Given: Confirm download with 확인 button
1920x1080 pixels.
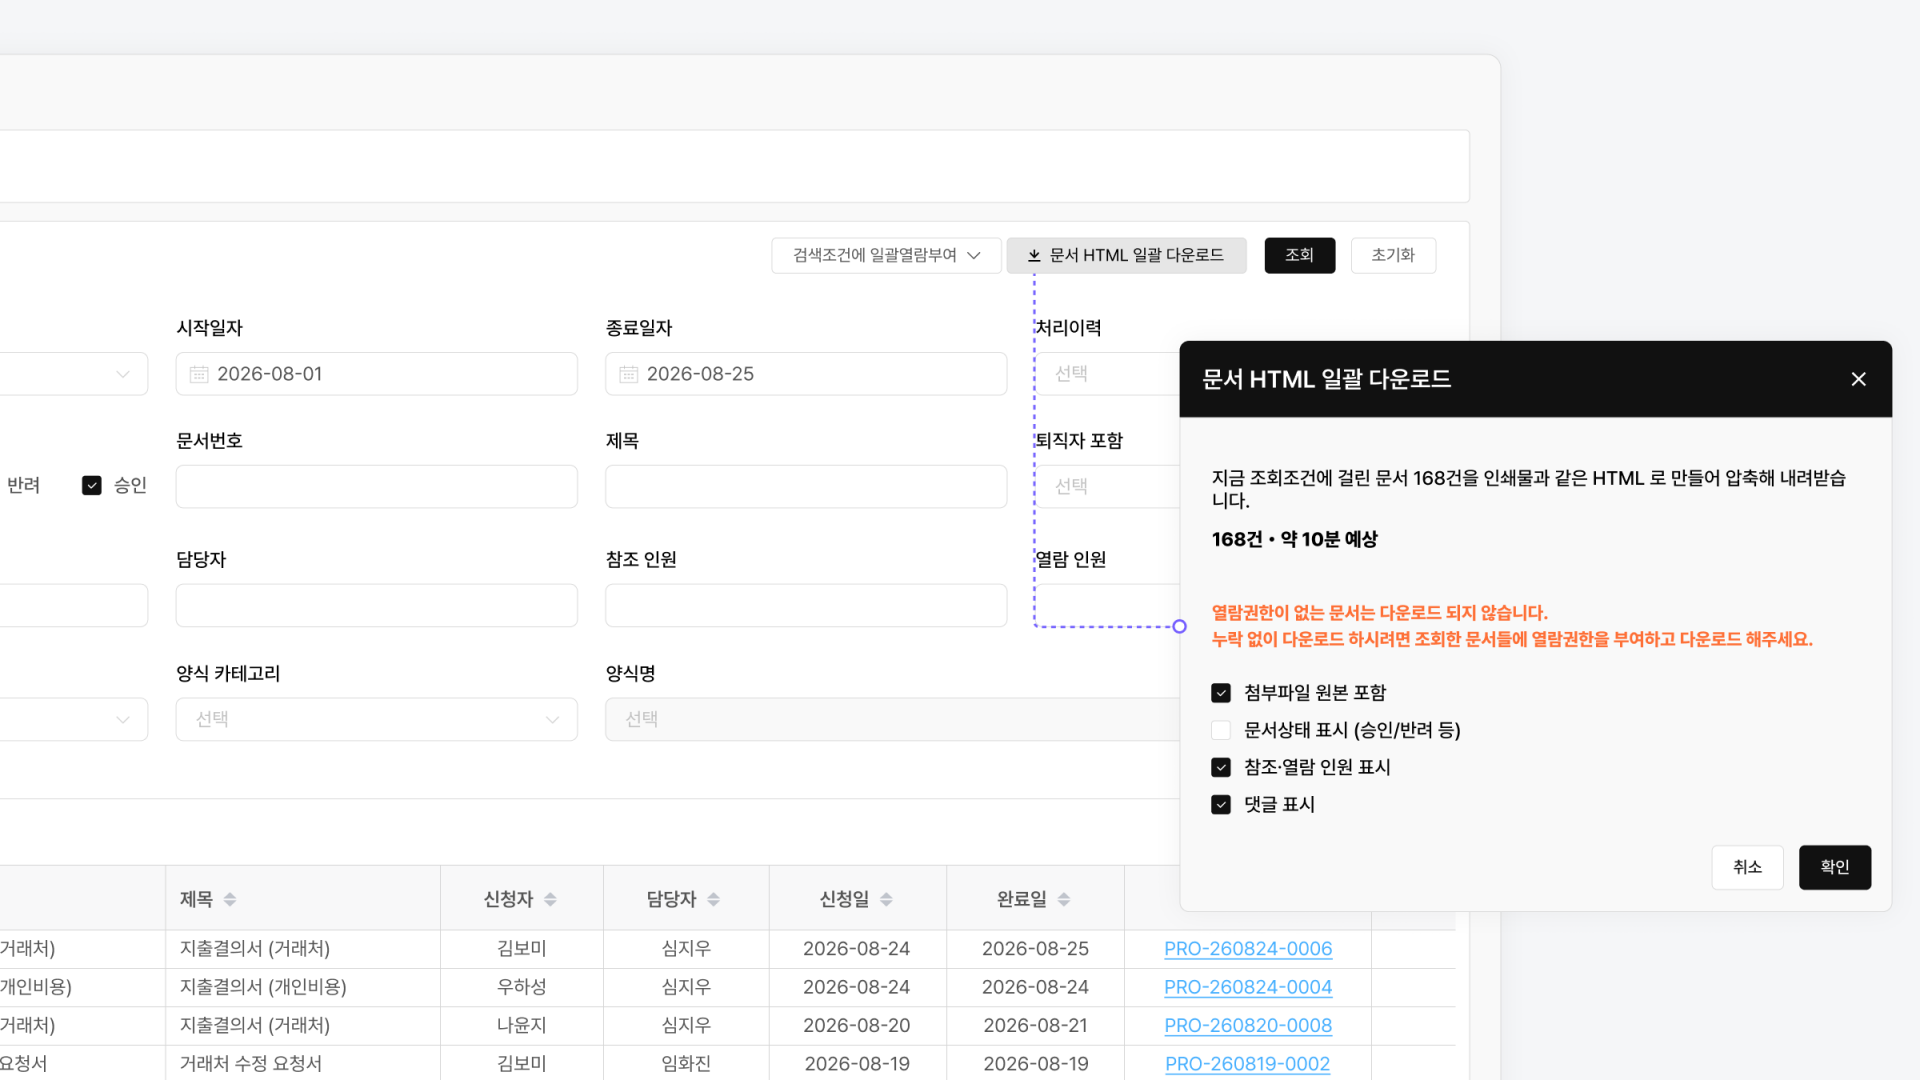Looking at the screenshot, I should (x=1834, y=867).
